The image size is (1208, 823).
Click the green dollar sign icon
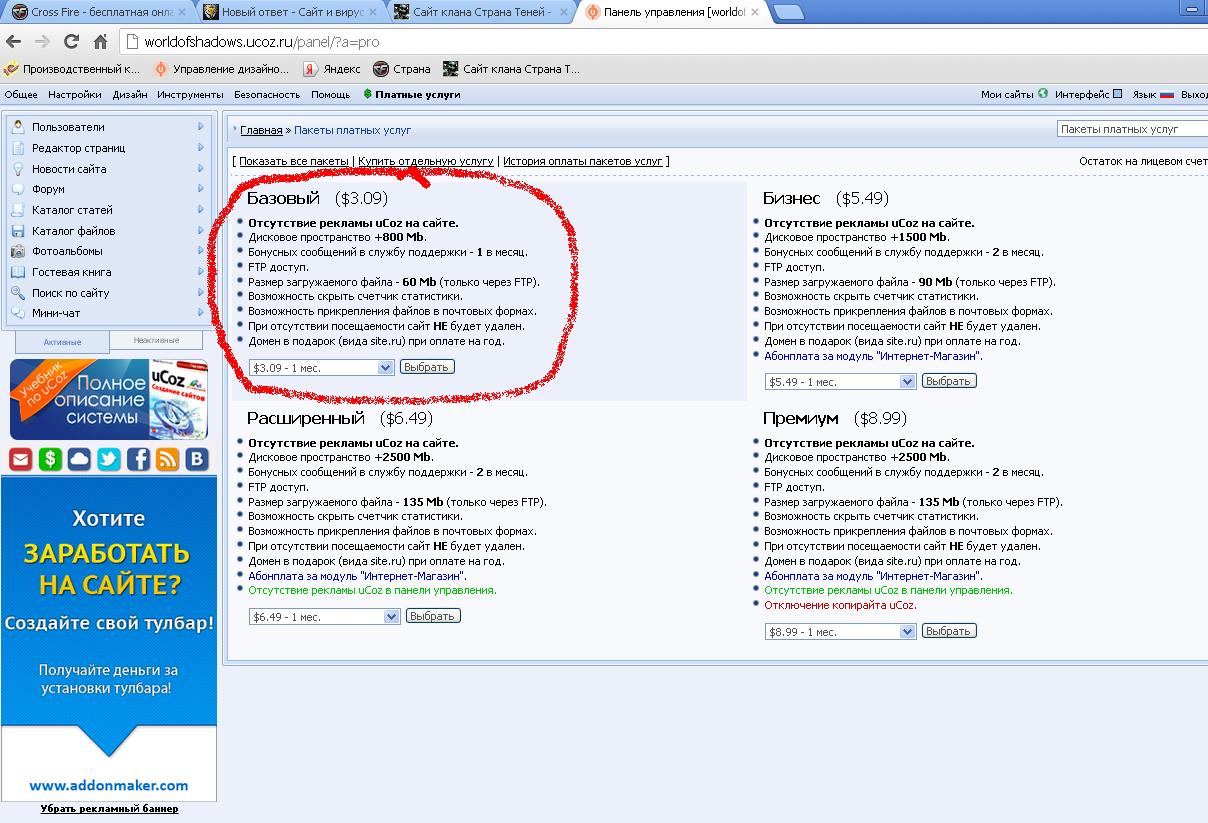(x=50, y=459)
